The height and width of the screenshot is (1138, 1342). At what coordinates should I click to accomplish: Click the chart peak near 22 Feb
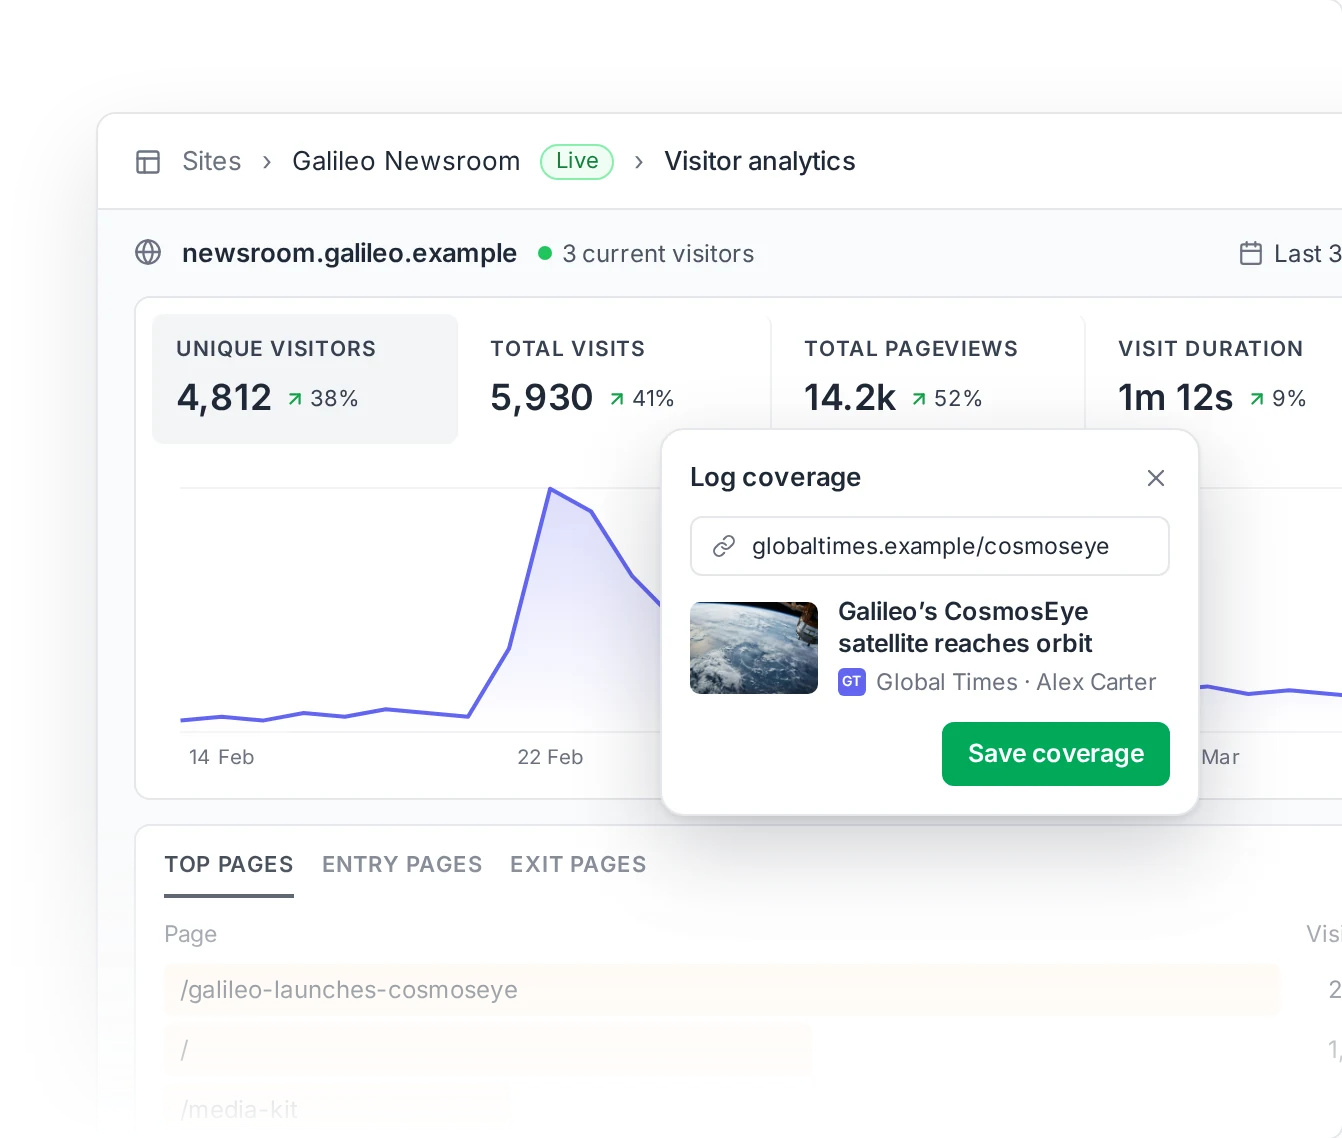point(550,489)
